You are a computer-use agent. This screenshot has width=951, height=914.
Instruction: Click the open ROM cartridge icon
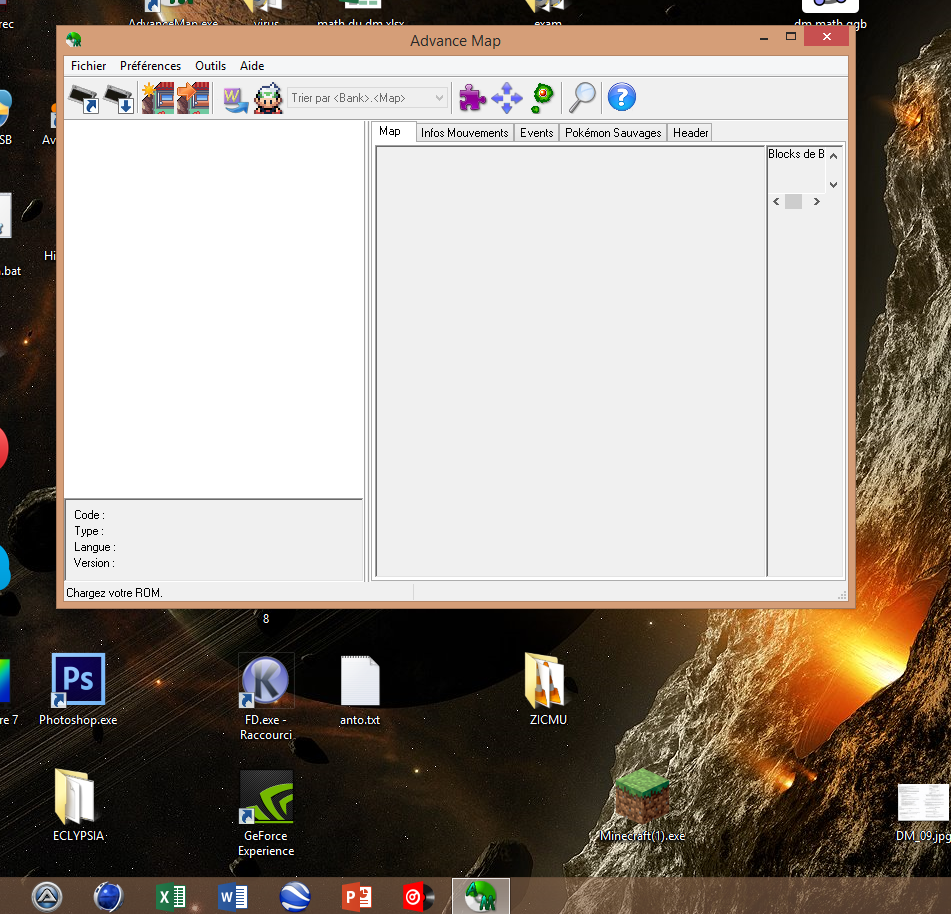click(83, 98)
